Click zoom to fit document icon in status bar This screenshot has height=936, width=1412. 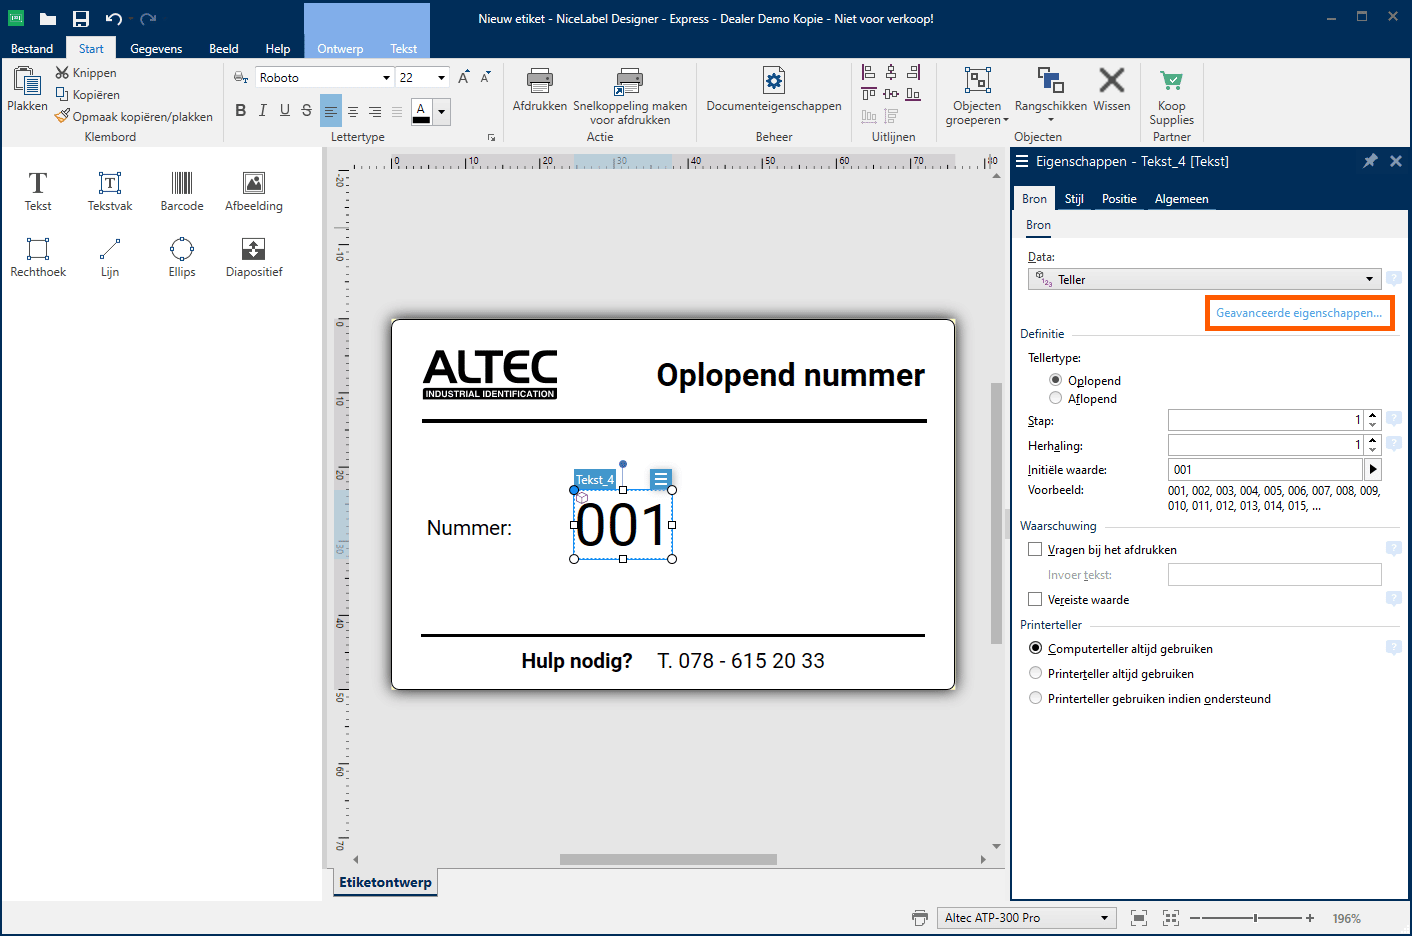[1138, 918]
